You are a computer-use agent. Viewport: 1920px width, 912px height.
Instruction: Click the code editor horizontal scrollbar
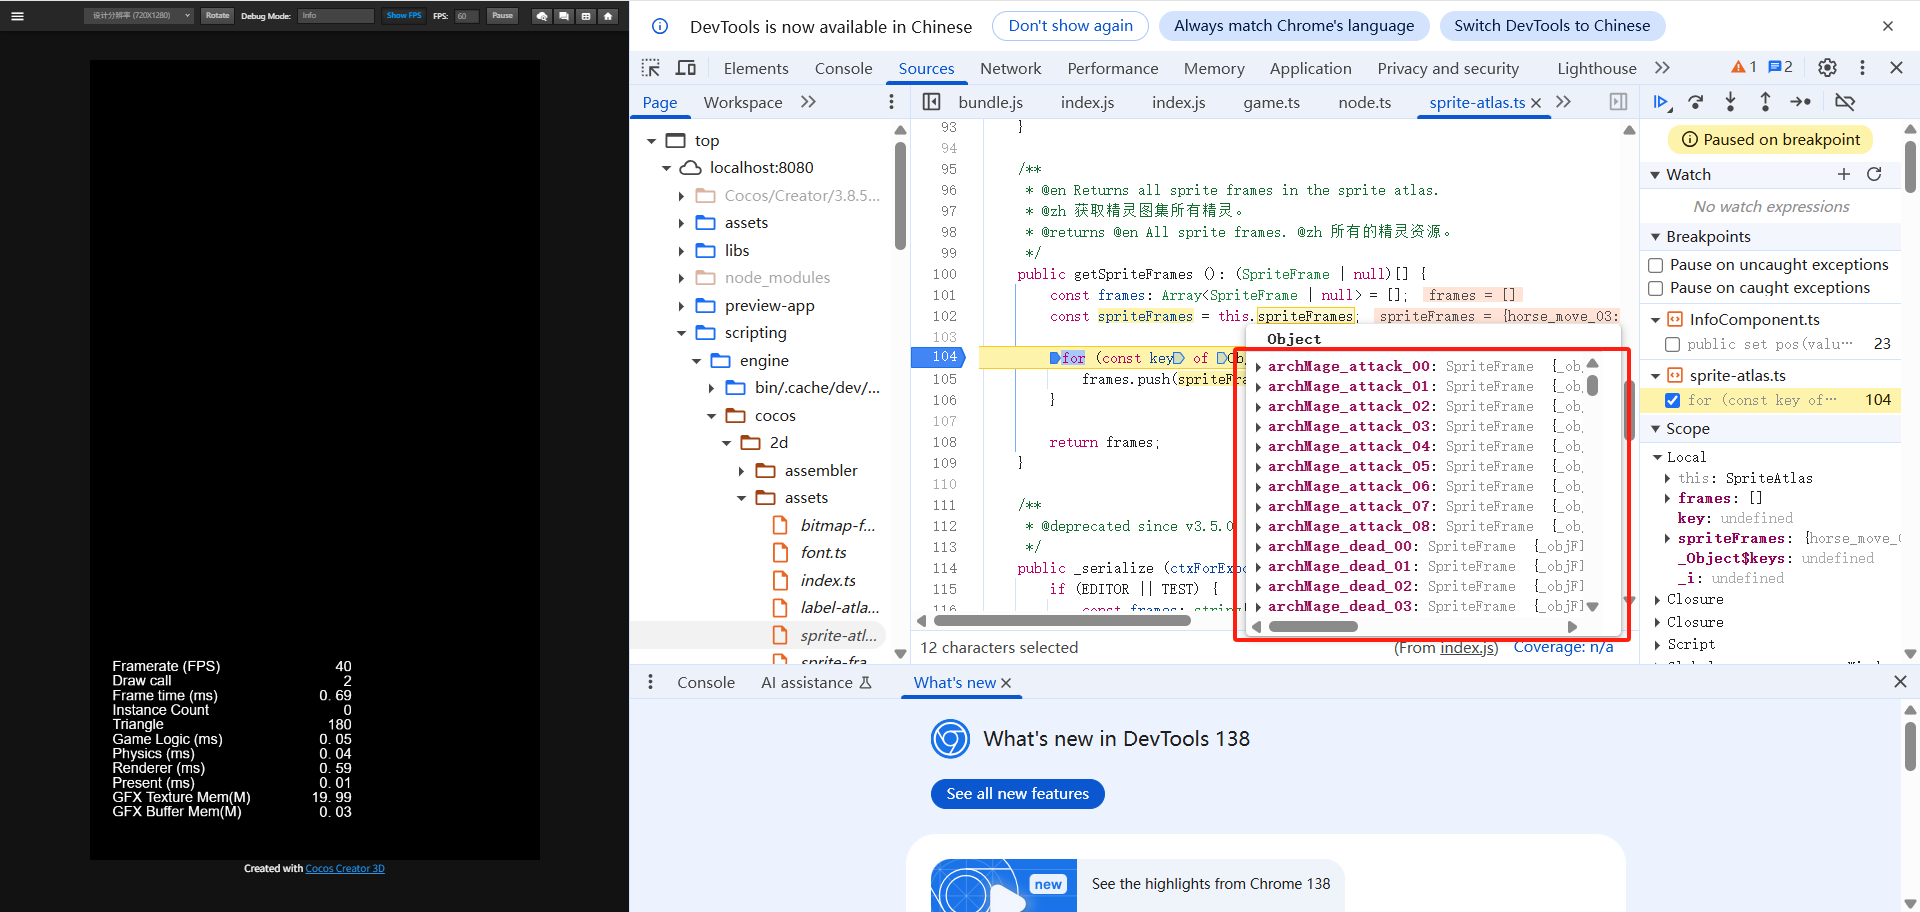point(1061,621)
